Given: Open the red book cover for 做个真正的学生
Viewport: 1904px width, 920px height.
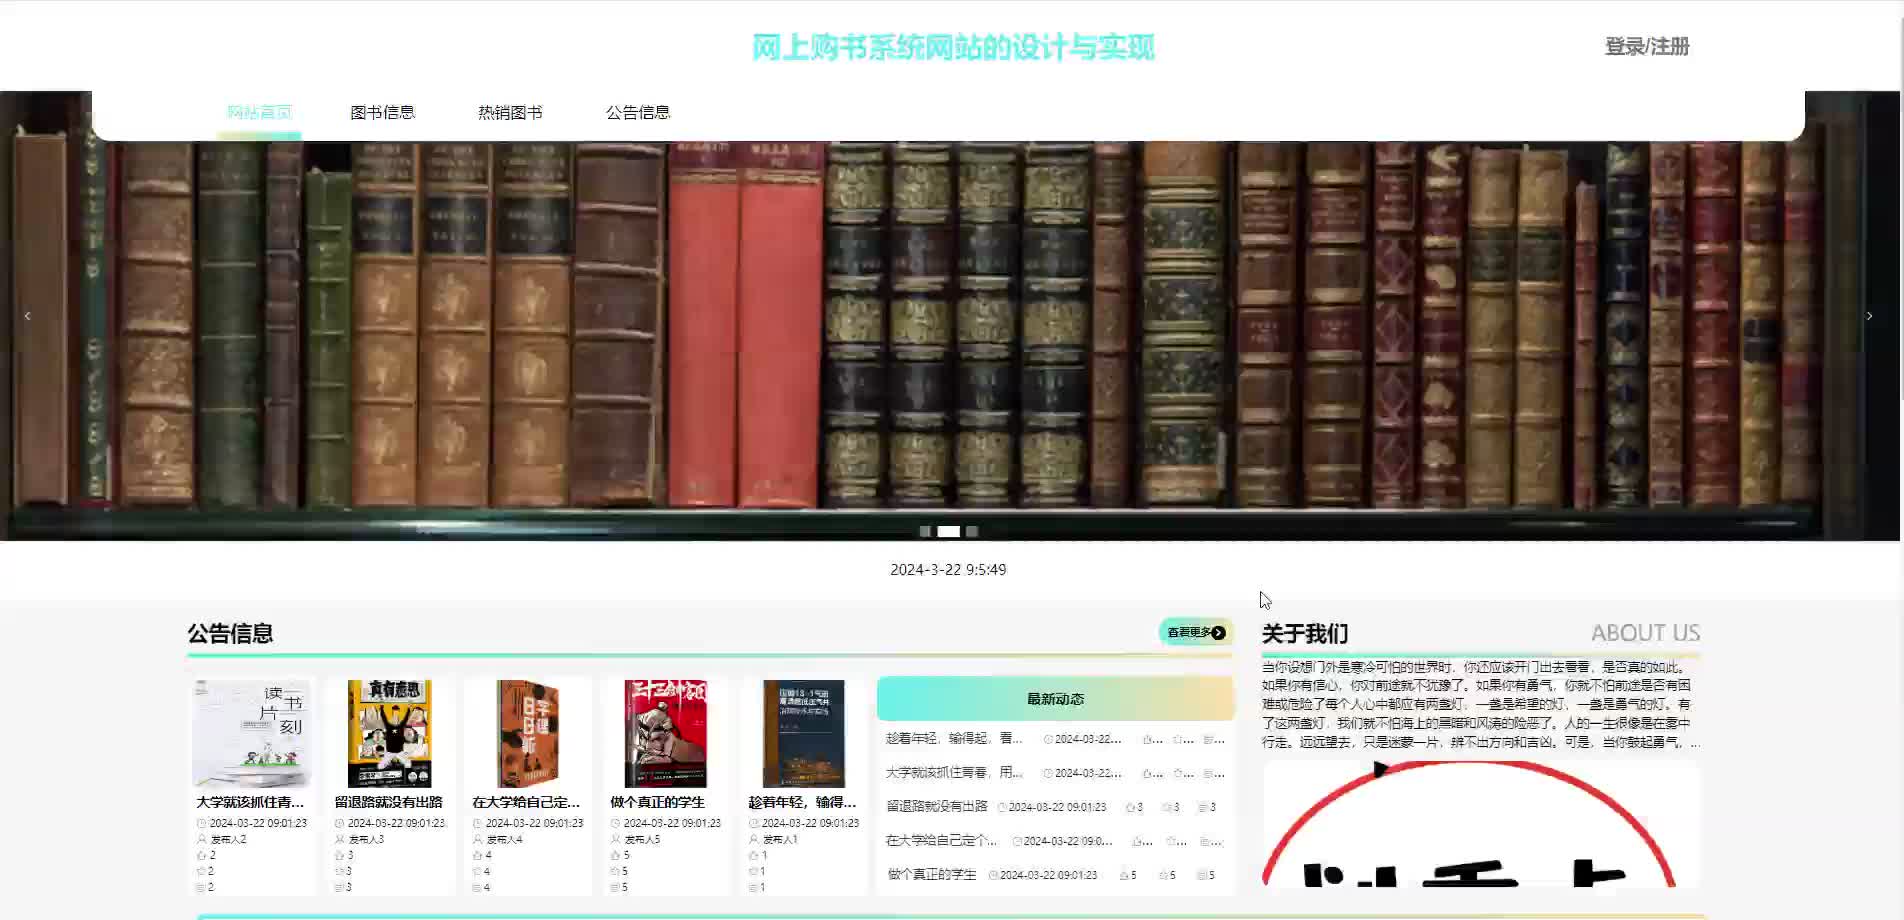Looking at the screenshot, I should pyautogui.click(x=666, y=734).
